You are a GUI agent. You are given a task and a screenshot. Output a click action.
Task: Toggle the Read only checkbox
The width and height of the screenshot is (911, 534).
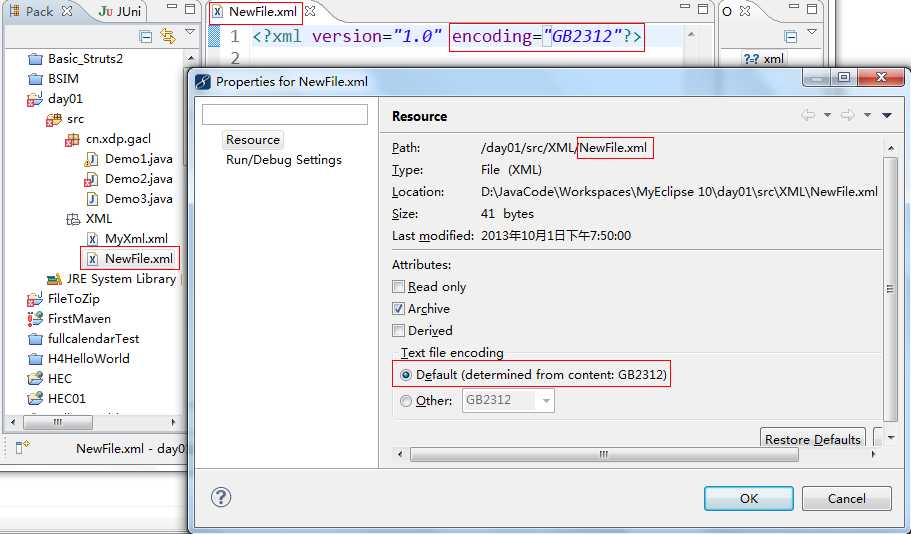pyautogui.click(x=398, y=286)
